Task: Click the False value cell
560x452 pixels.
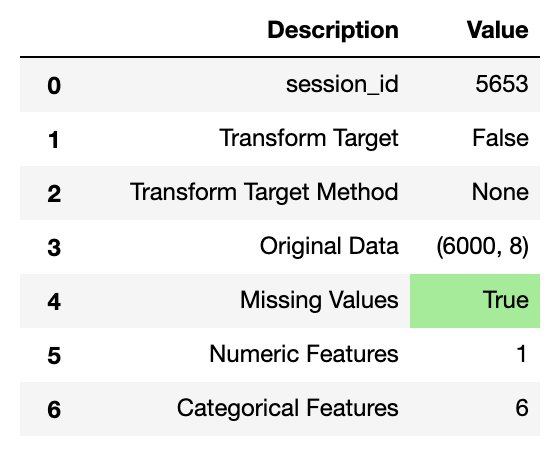Action: (500, 139)
